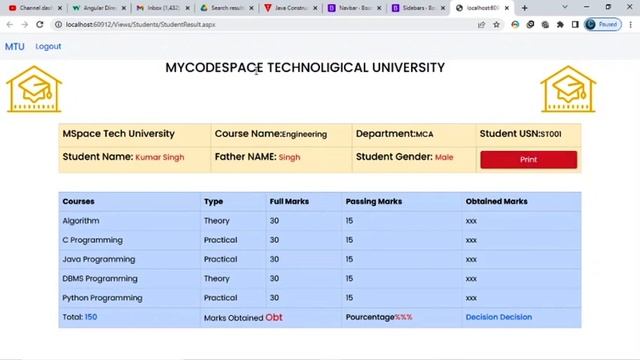This screenshot has height=360, width=640.
Task: Click the grey globe extension icon in the toolbar
Action: coord(545,25)
